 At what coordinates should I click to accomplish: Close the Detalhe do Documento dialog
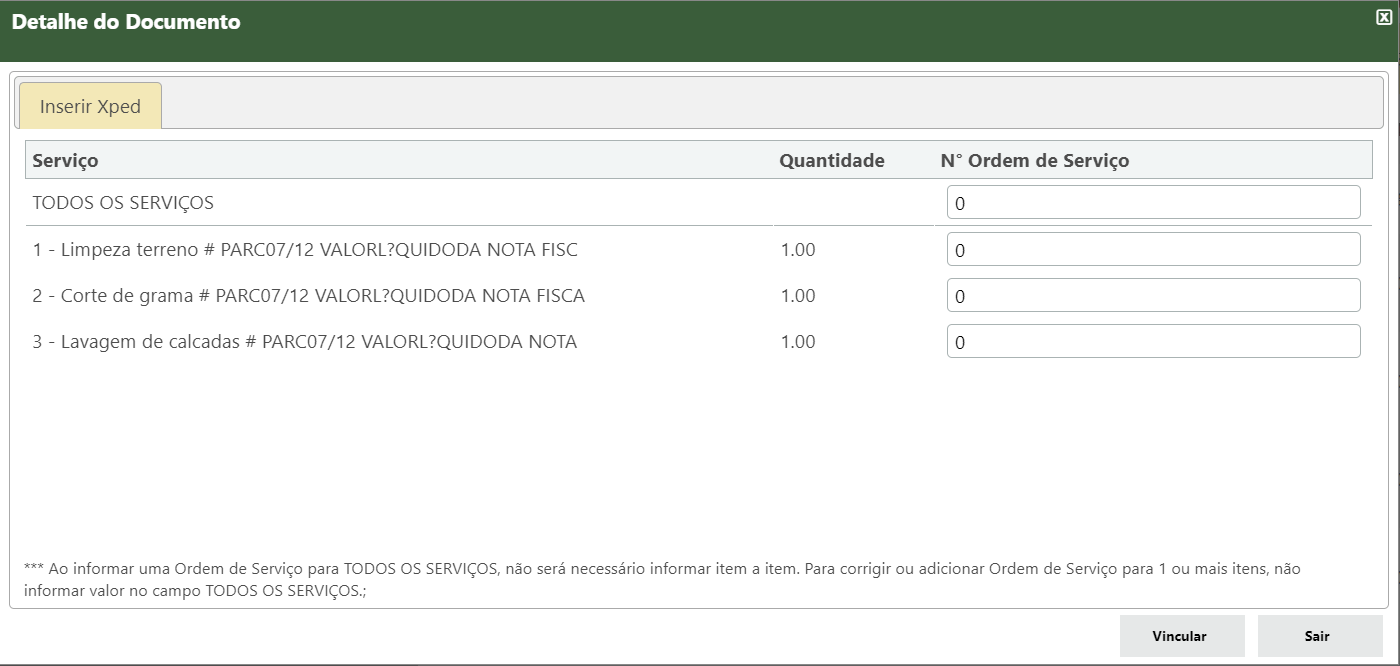click(1384, 17)
